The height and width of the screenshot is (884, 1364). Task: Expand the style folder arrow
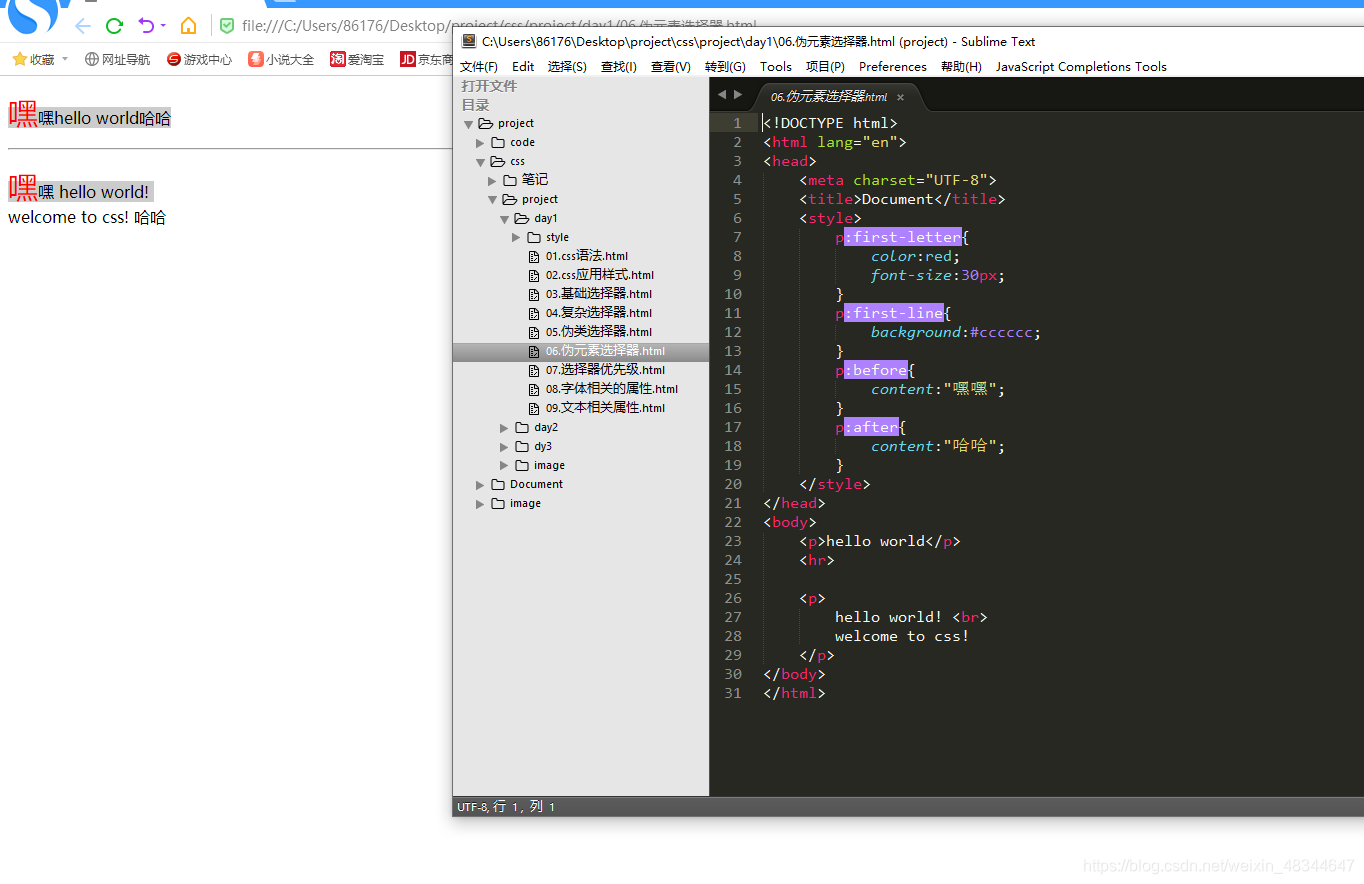pos(516,238)
